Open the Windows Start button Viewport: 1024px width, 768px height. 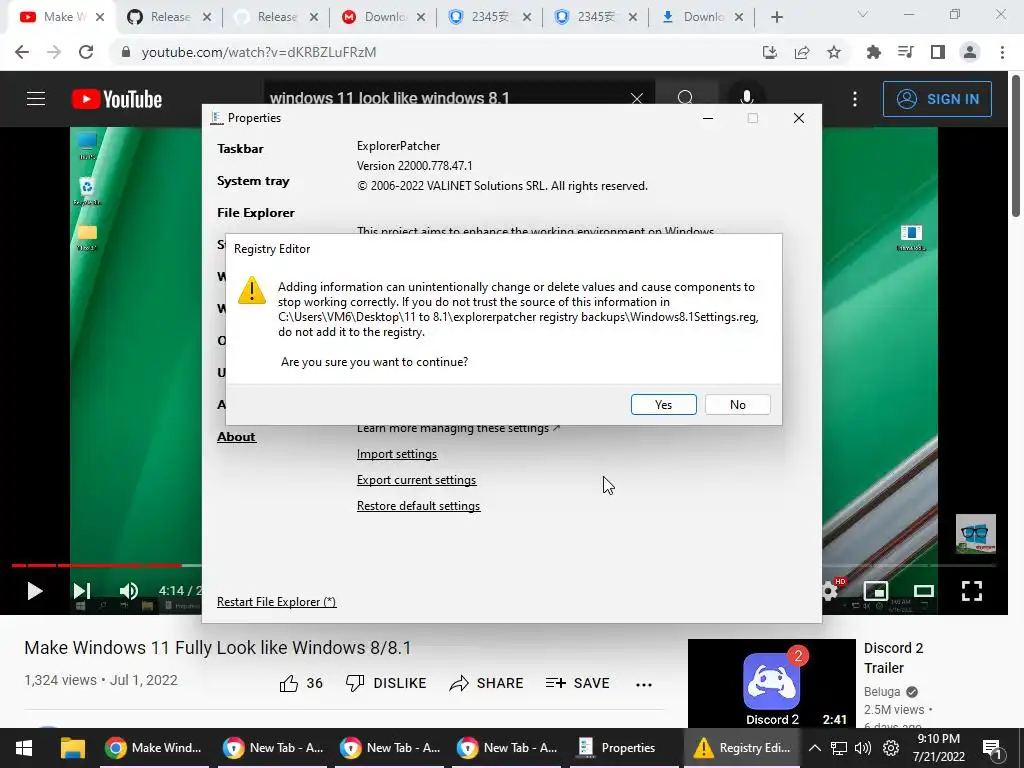click(x=24, y=748)
